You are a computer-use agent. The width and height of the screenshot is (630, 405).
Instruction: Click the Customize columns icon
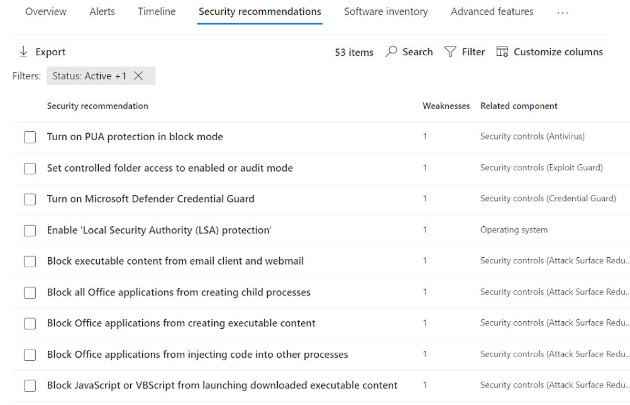(502, 52)
